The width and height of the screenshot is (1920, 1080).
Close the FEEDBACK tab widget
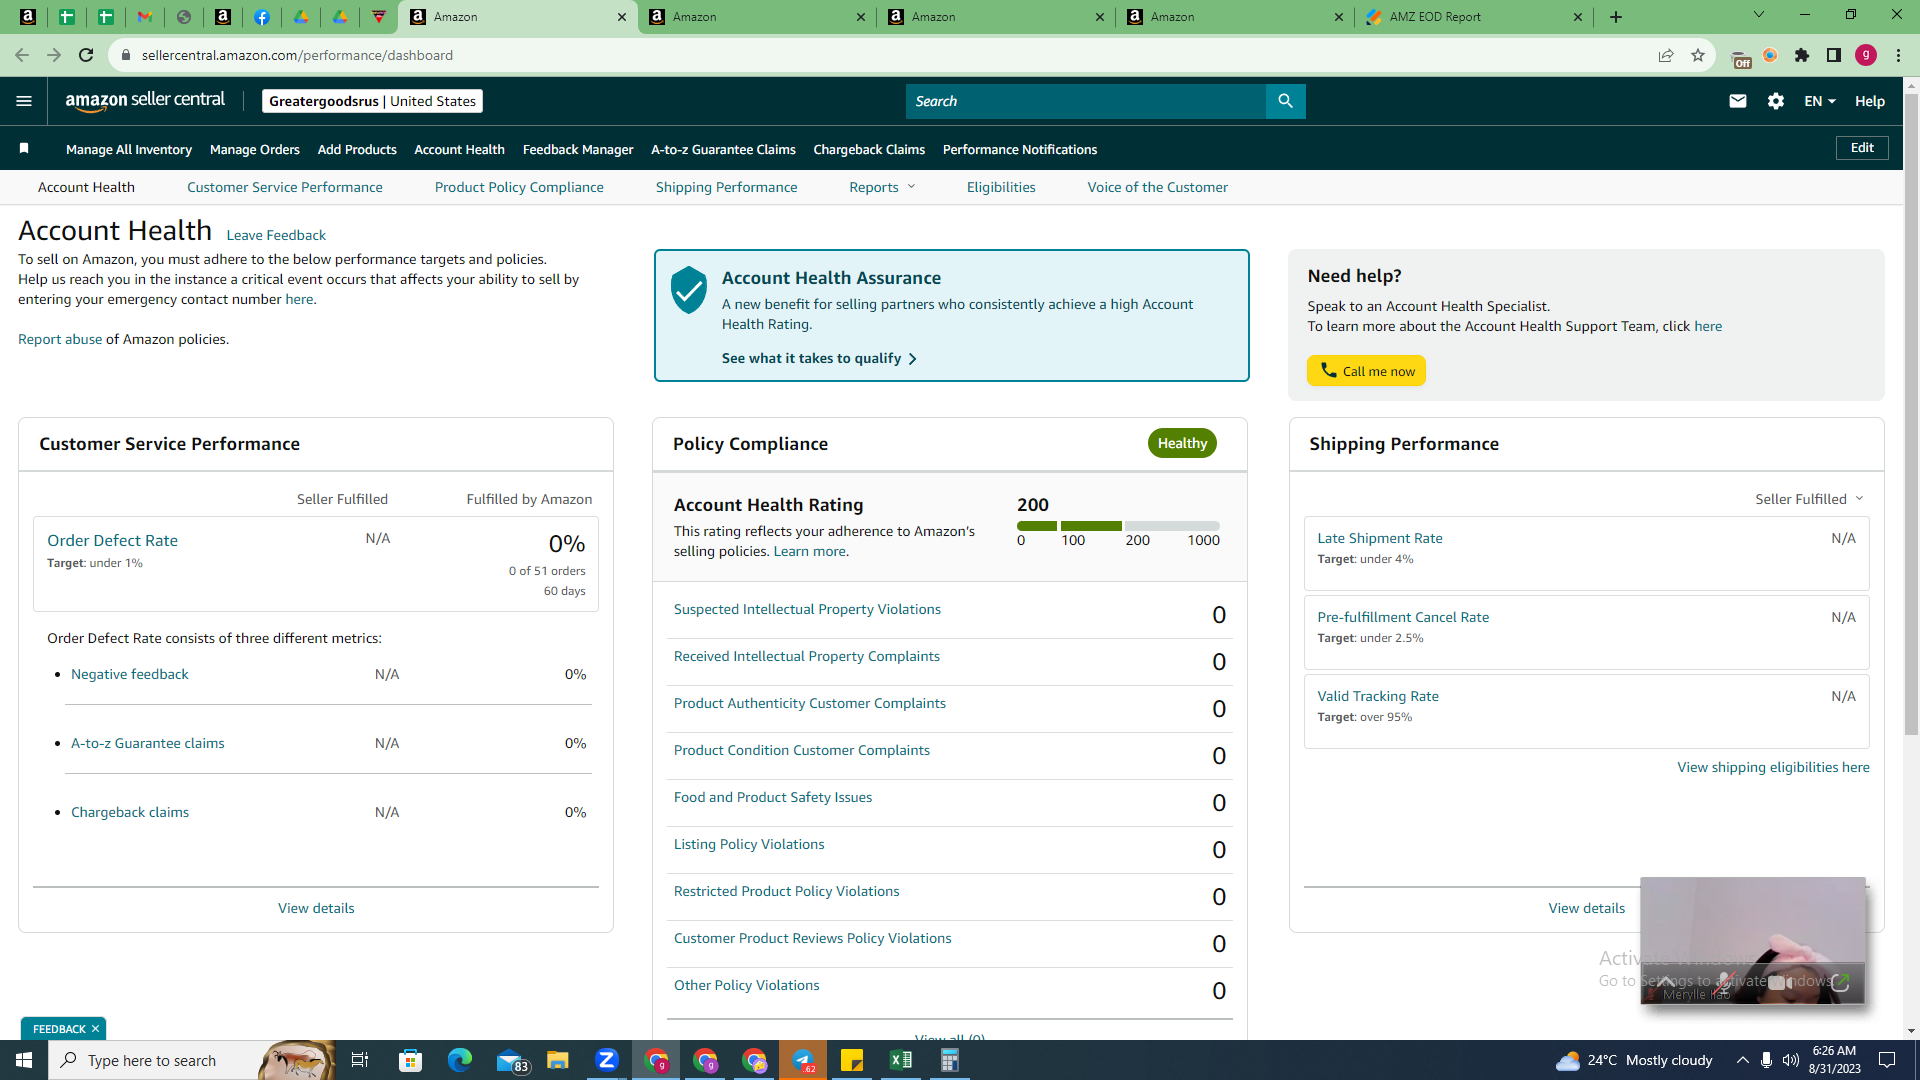click(x=95, y=1029)
